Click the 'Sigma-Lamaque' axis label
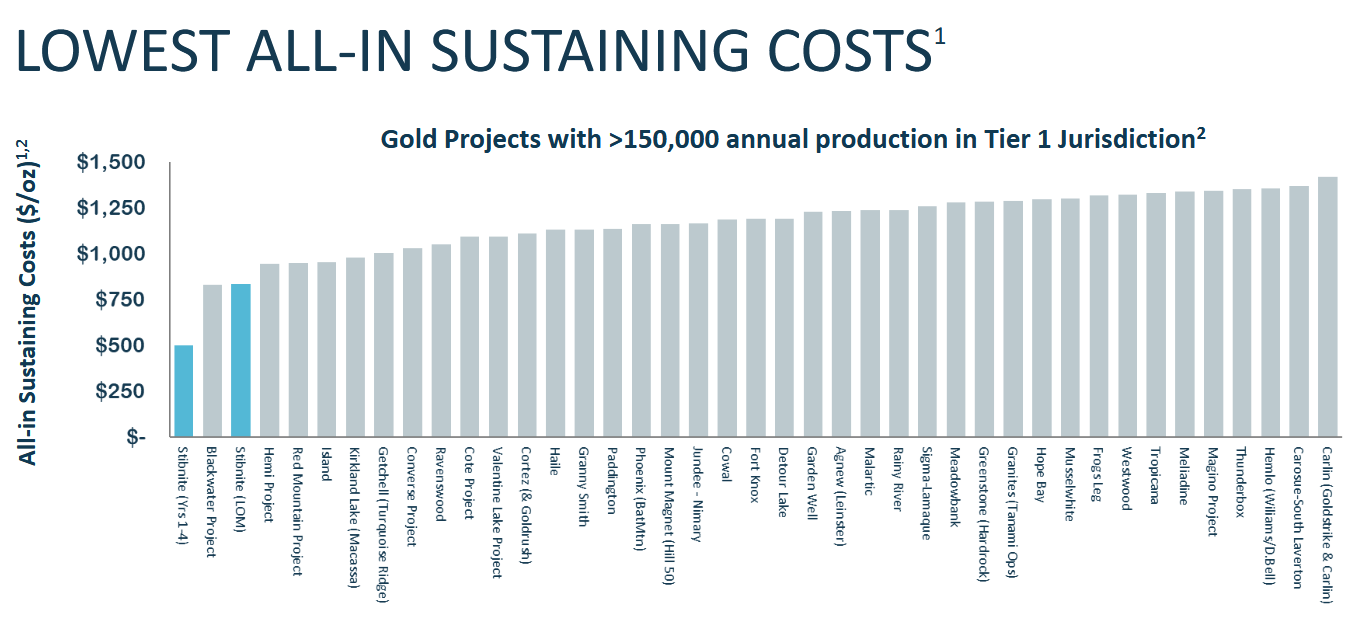 (x=926, y=493)
